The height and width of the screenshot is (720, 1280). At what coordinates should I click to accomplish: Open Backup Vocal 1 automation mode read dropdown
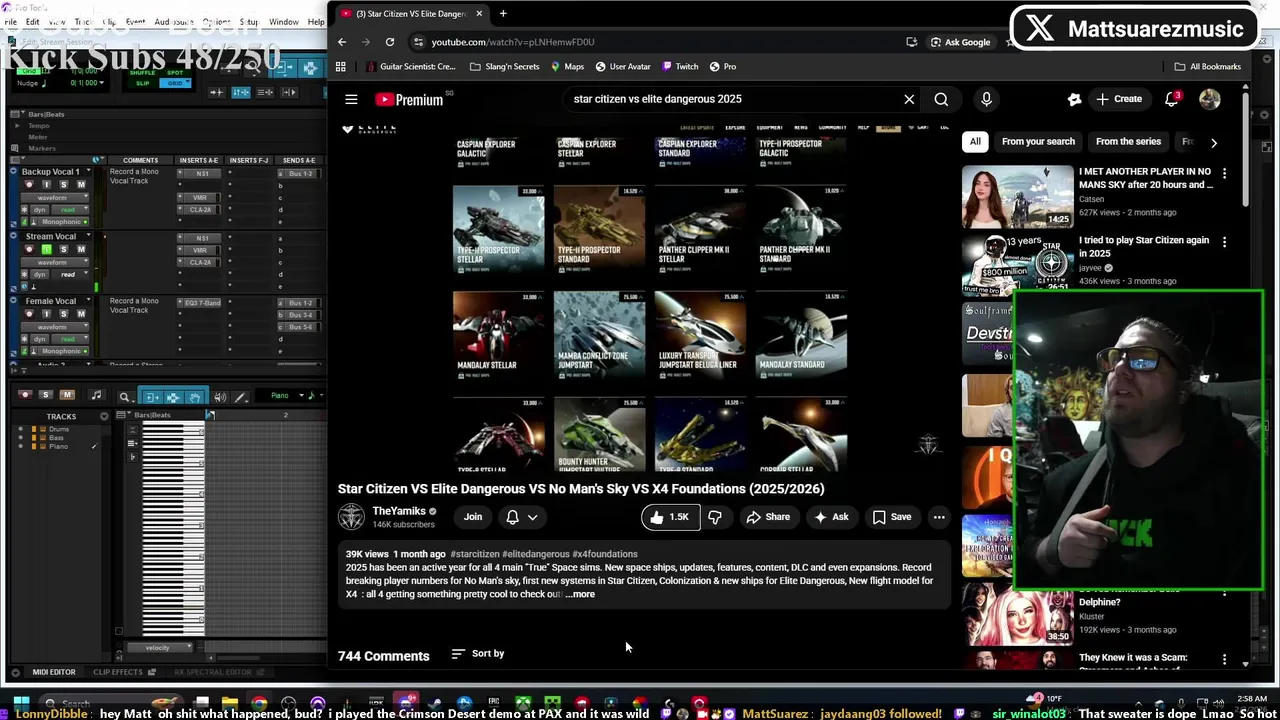tap(68, 209)
